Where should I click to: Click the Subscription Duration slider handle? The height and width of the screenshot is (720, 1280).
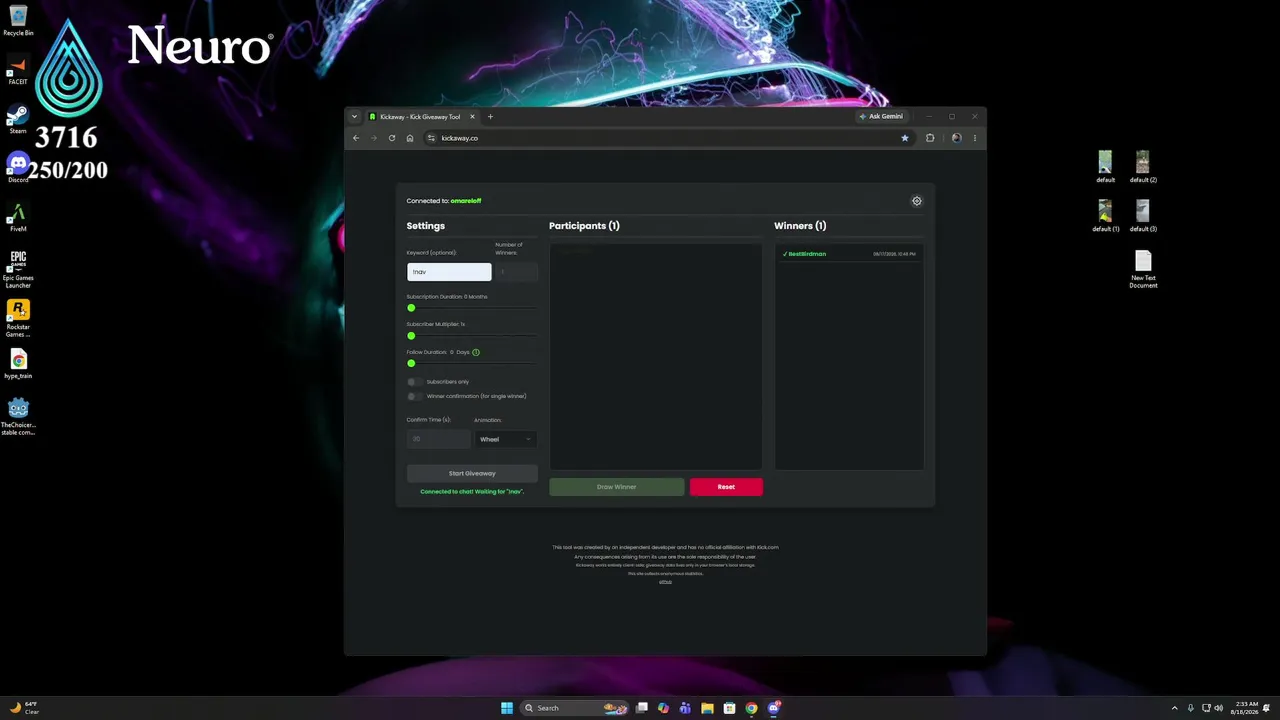[x=411, y=308]
